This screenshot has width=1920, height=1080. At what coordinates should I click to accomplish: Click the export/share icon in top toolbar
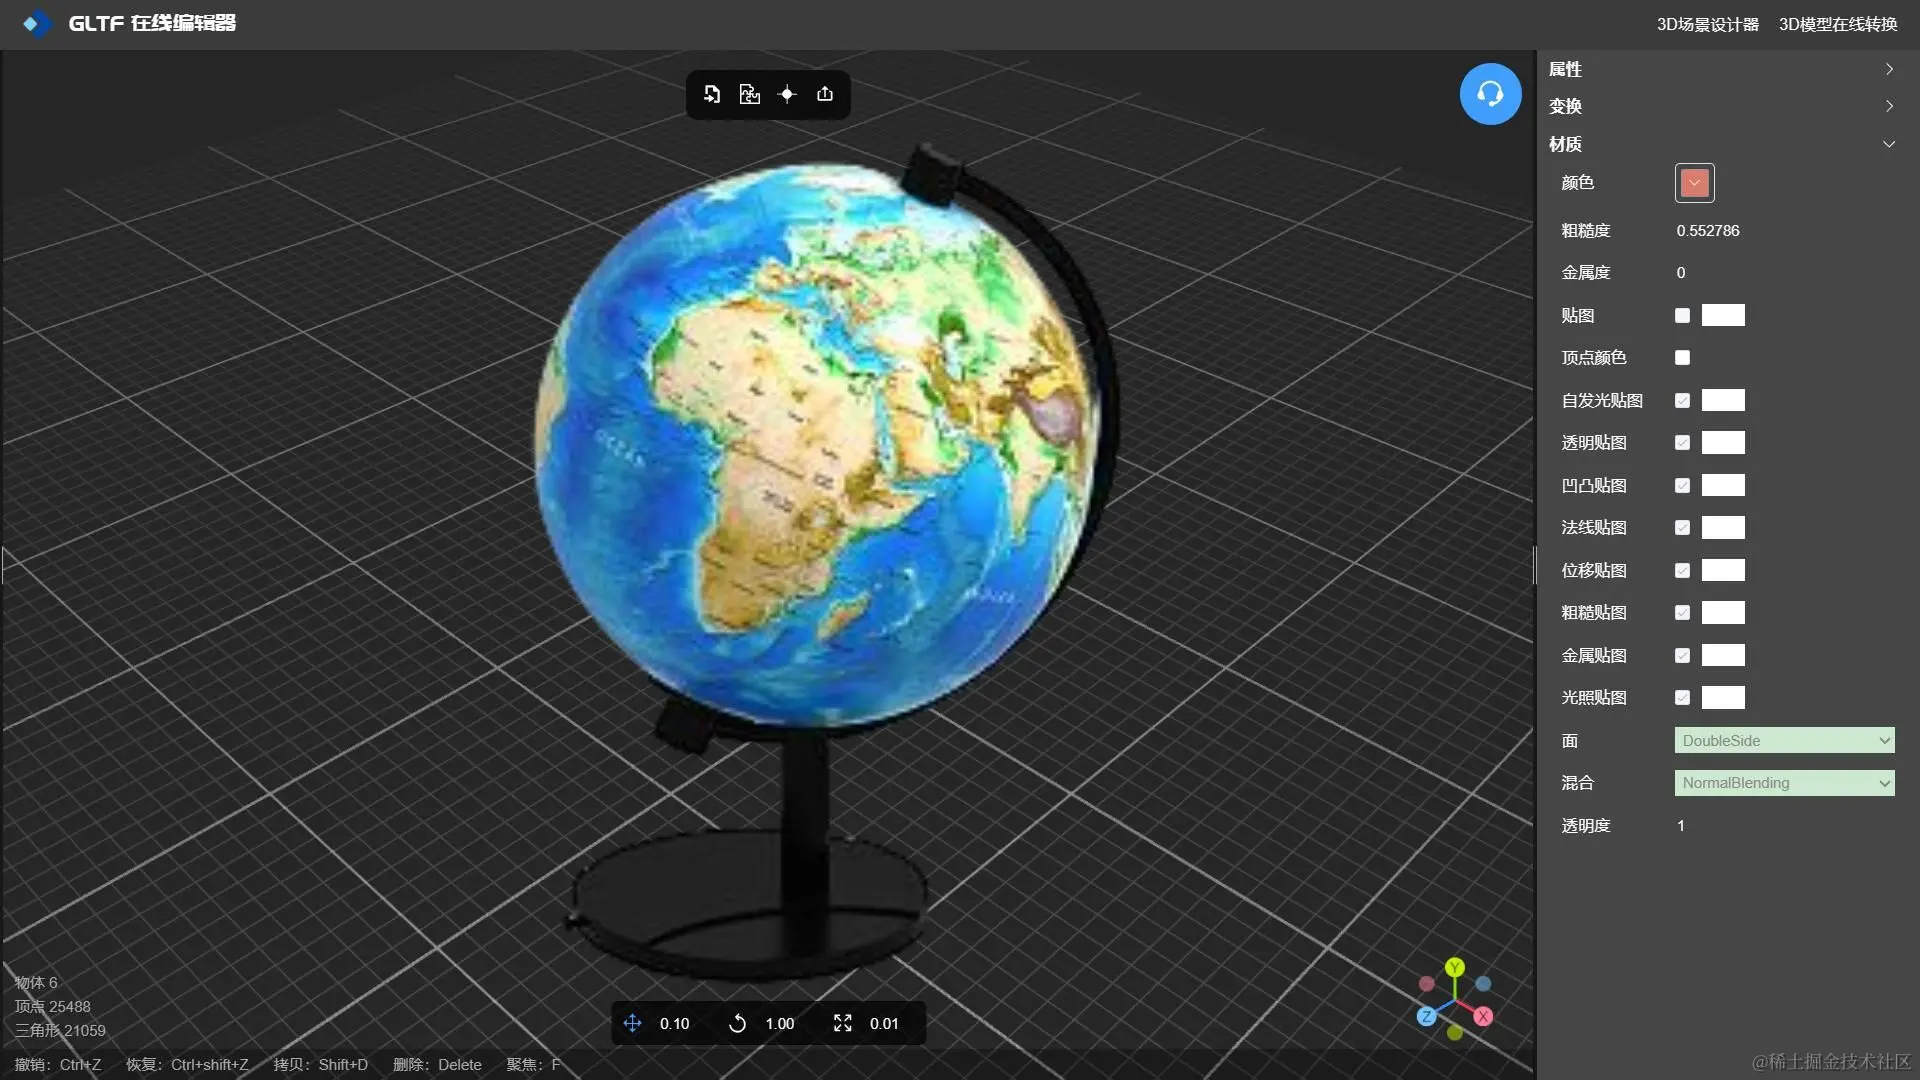pyautogui.click(x=825, y=94)
